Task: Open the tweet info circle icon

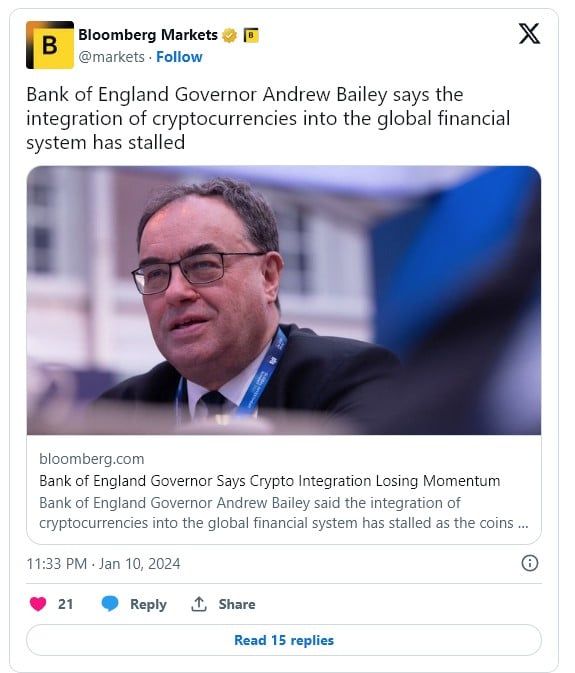Action: 530,563
